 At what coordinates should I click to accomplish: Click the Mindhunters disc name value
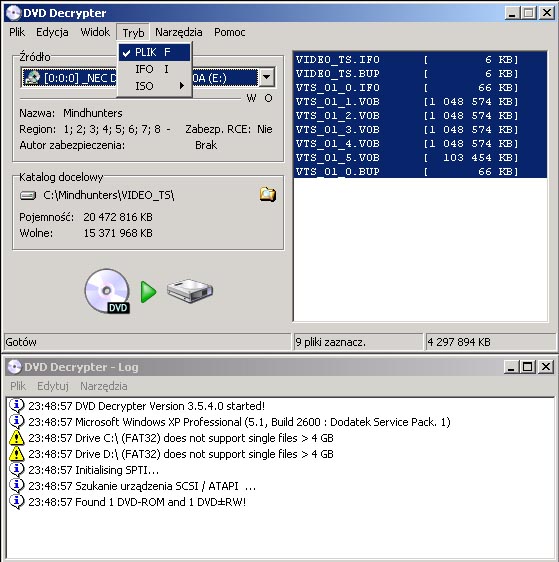coord(93,113)
